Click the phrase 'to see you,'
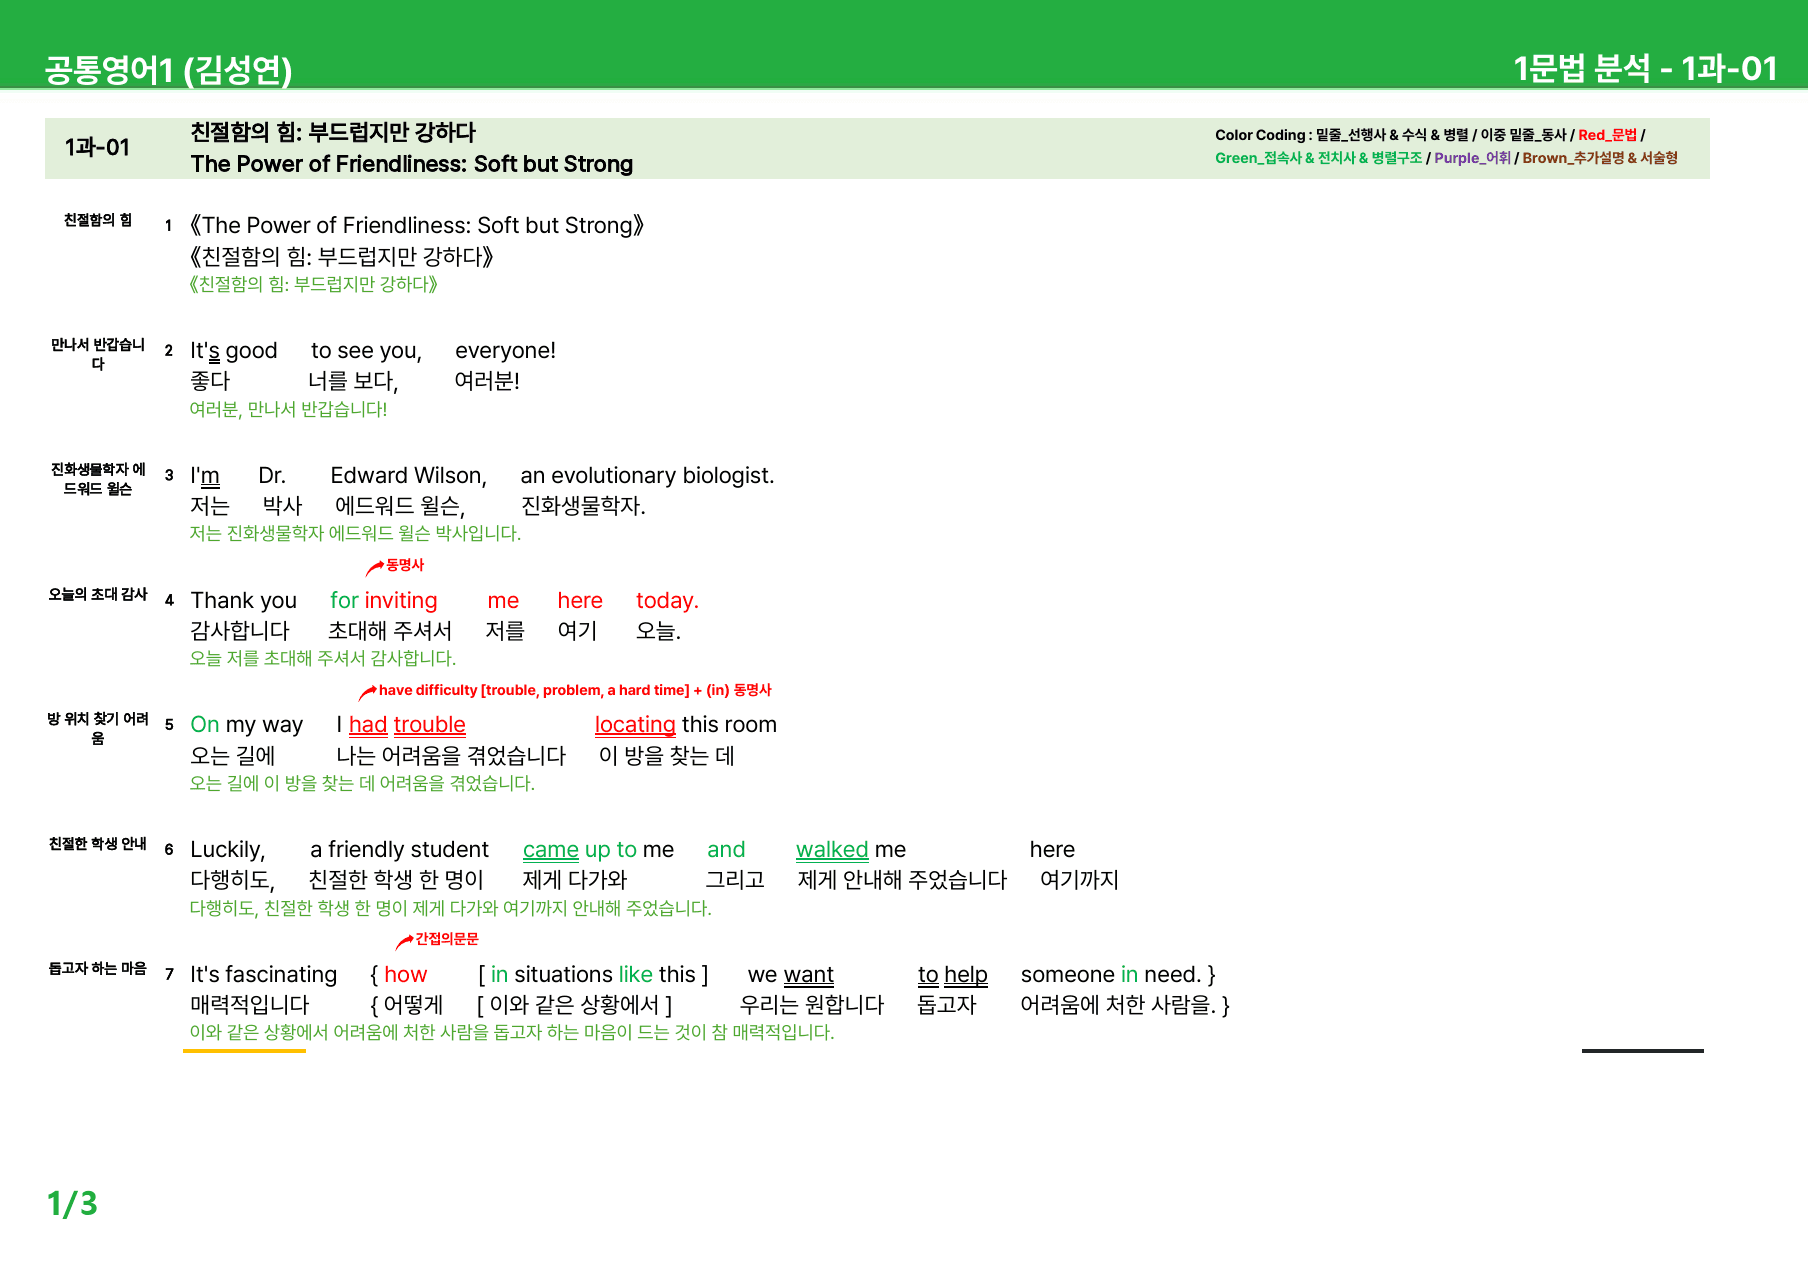Image resolution: width=1809 pixels, height=1278 pixels. 366,351
